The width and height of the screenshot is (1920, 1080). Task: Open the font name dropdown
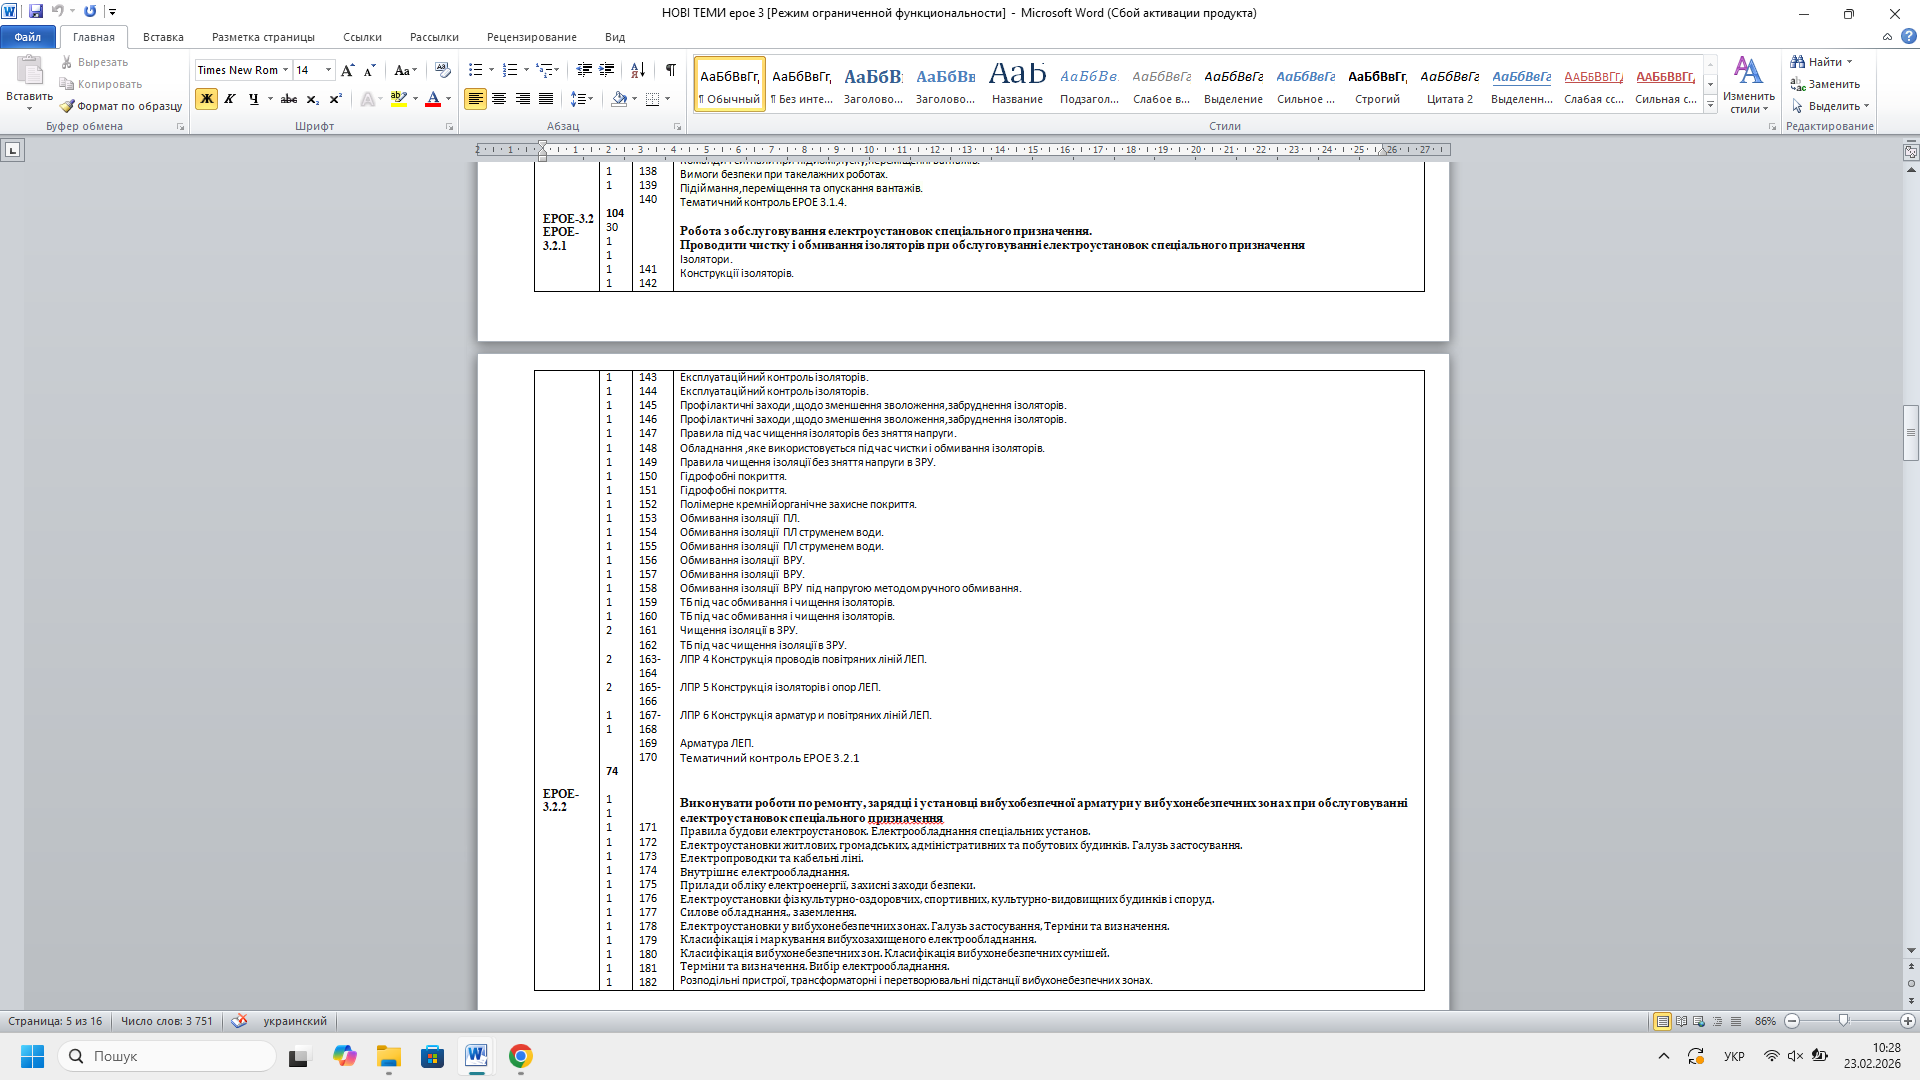[285, 70]
